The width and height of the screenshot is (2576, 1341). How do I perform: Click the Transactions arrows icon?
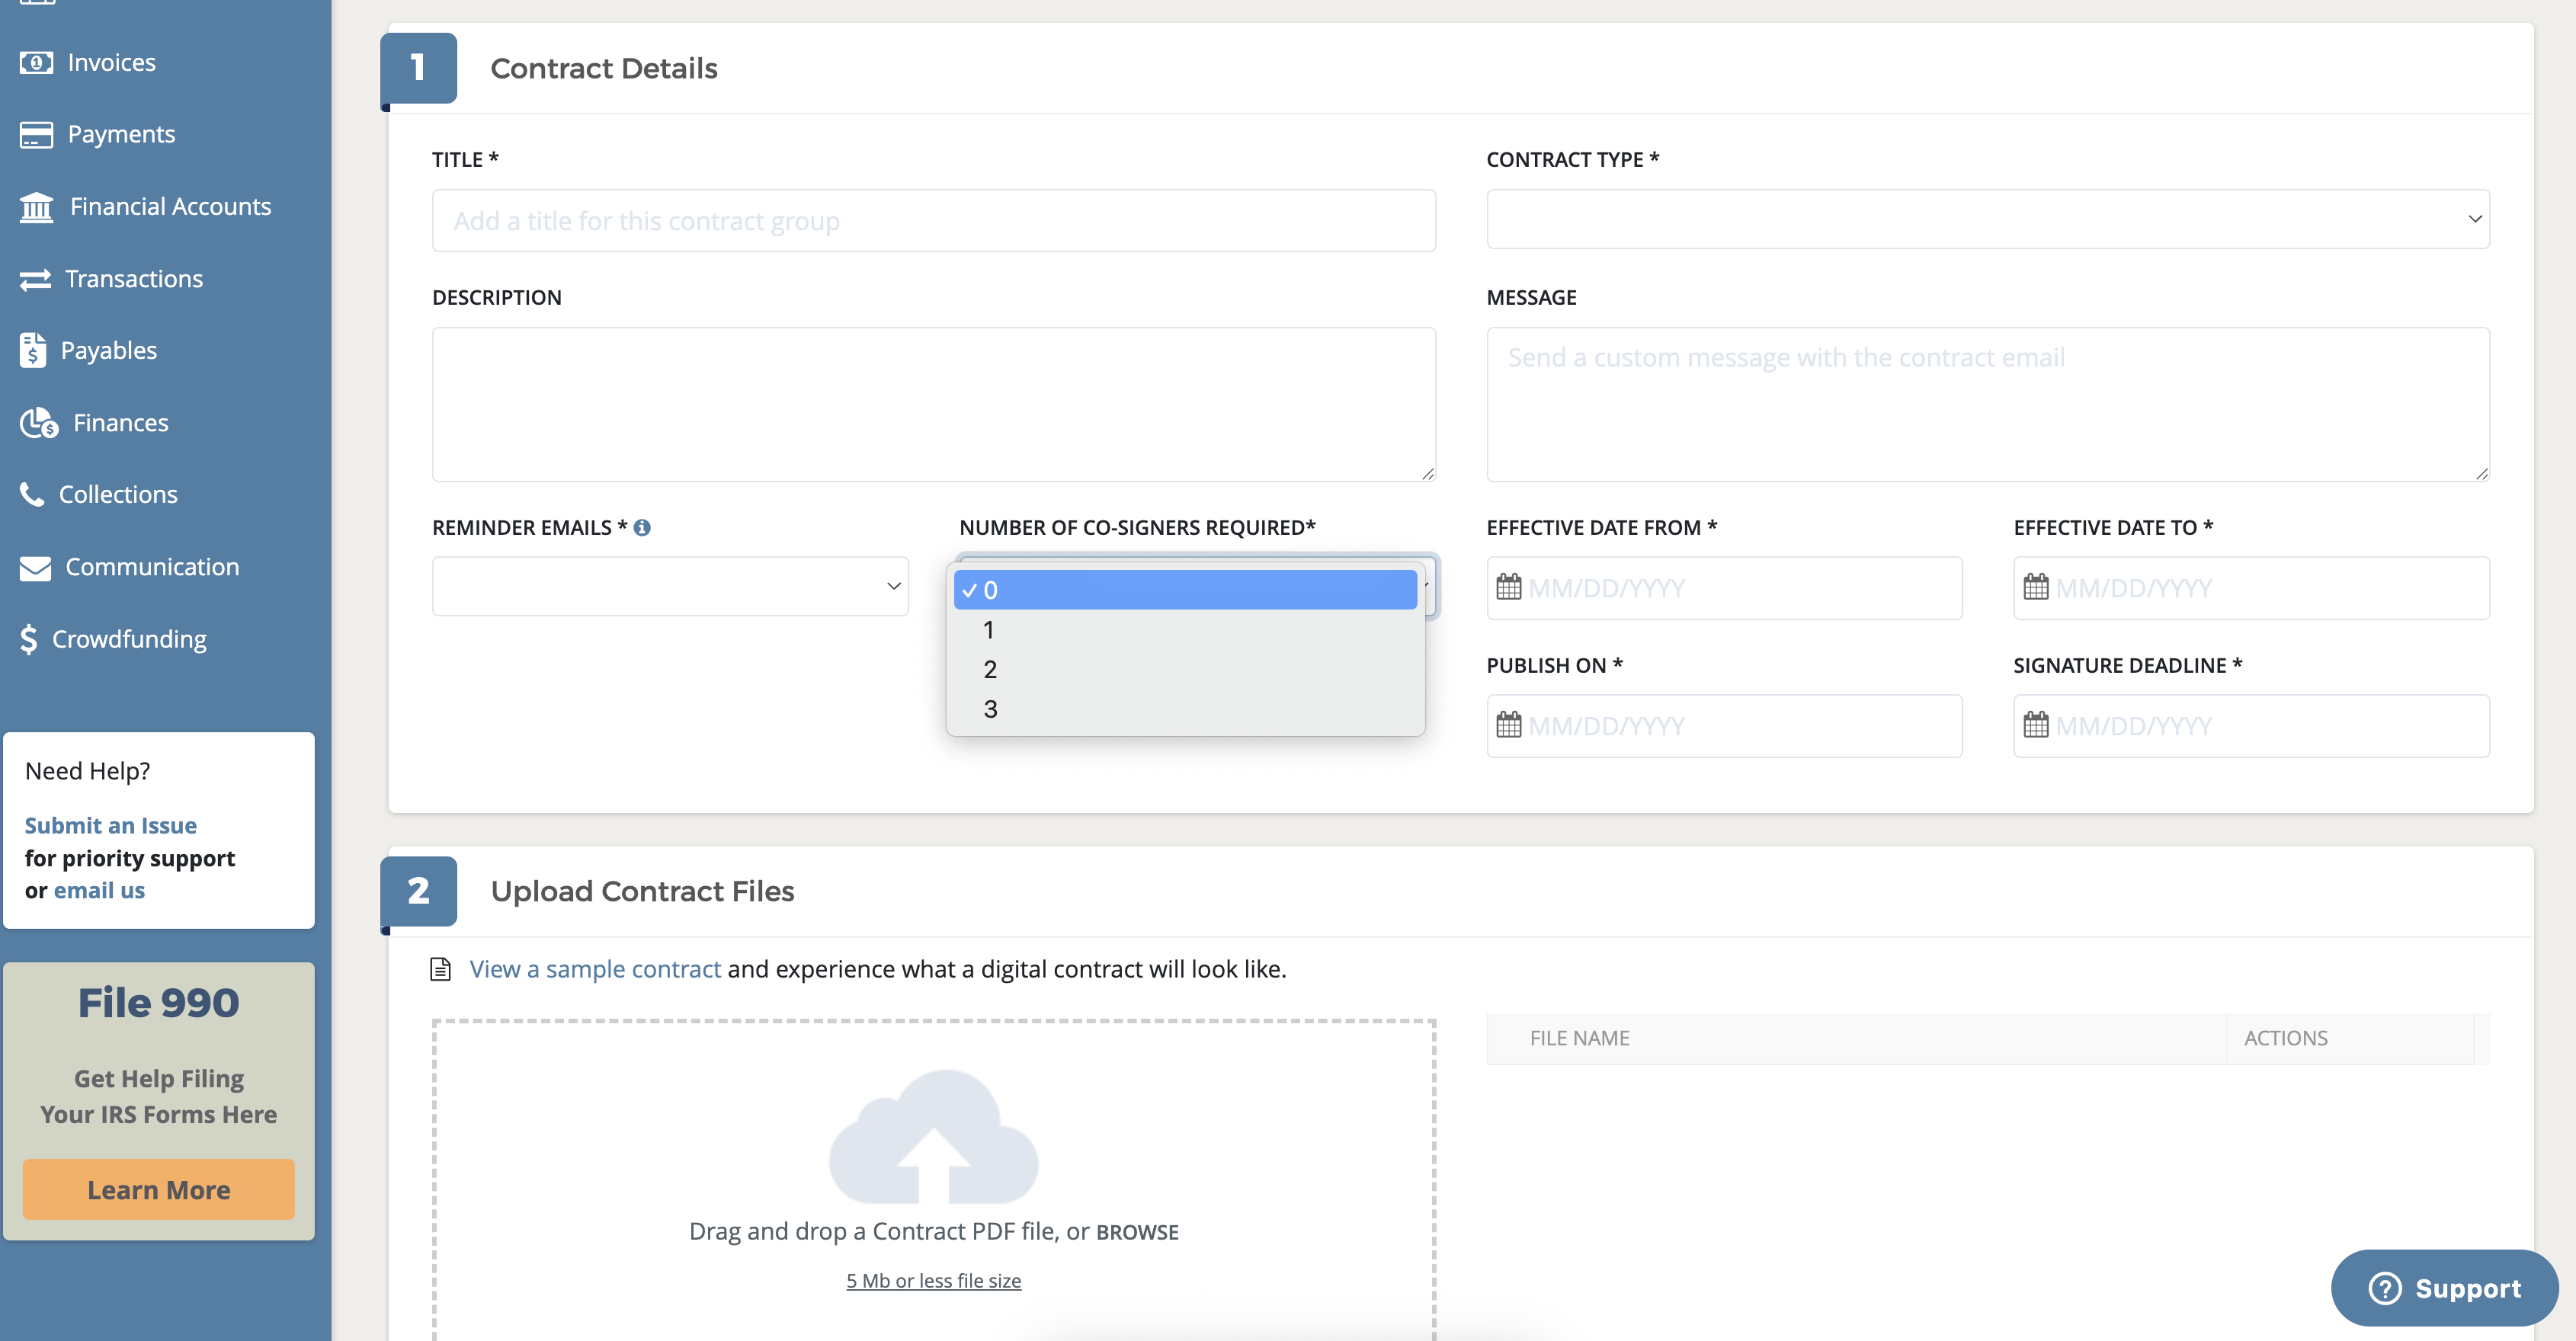[x=35, y=279]
